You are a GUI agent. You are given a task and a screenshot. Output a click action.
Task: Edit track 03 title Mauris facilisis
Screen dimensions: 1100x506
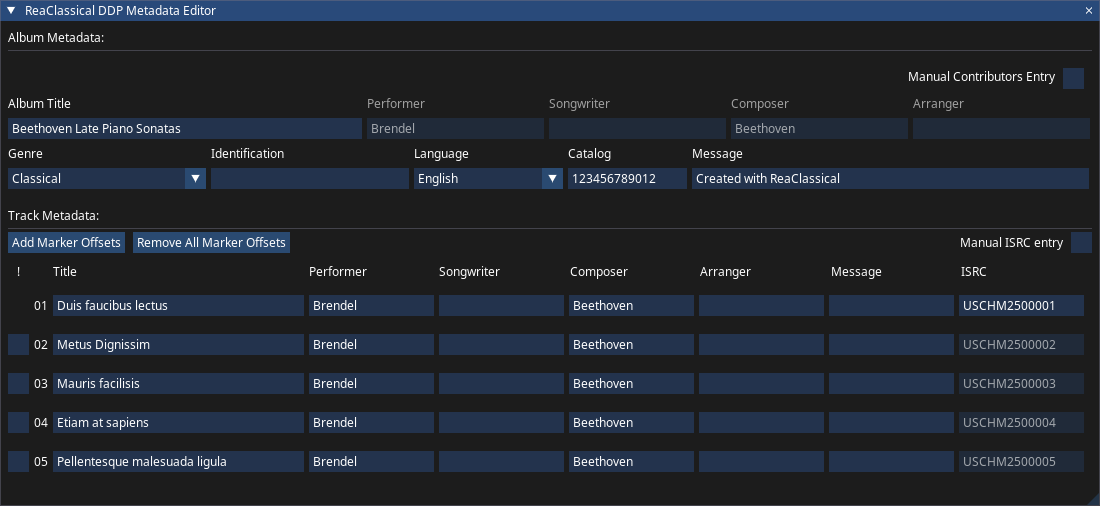click(x=178, y=384)
